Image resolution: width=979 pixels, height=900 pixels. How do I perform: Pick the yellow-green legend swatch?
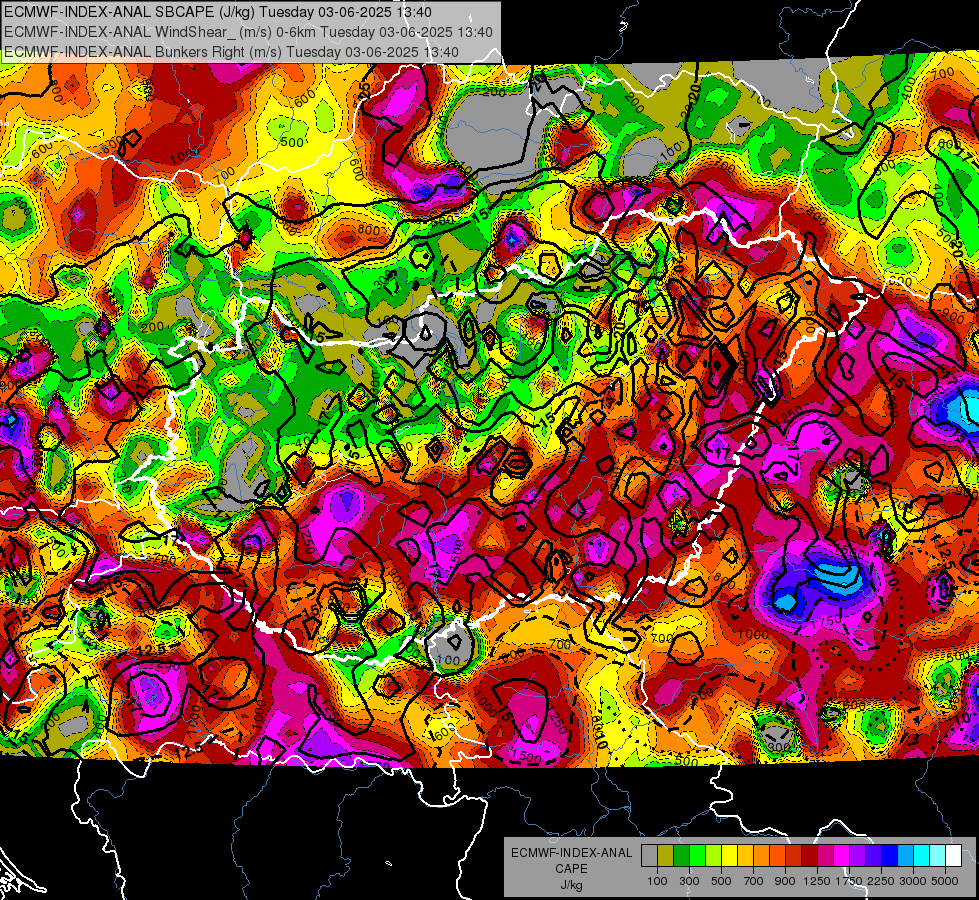coord(714,855)
